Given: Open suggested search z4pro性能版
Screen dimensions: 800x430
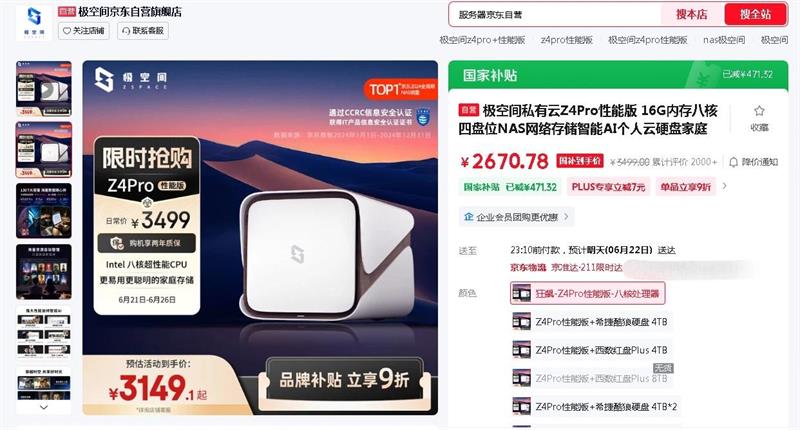Looking at the screenshot, I should [x=566, y=40].
